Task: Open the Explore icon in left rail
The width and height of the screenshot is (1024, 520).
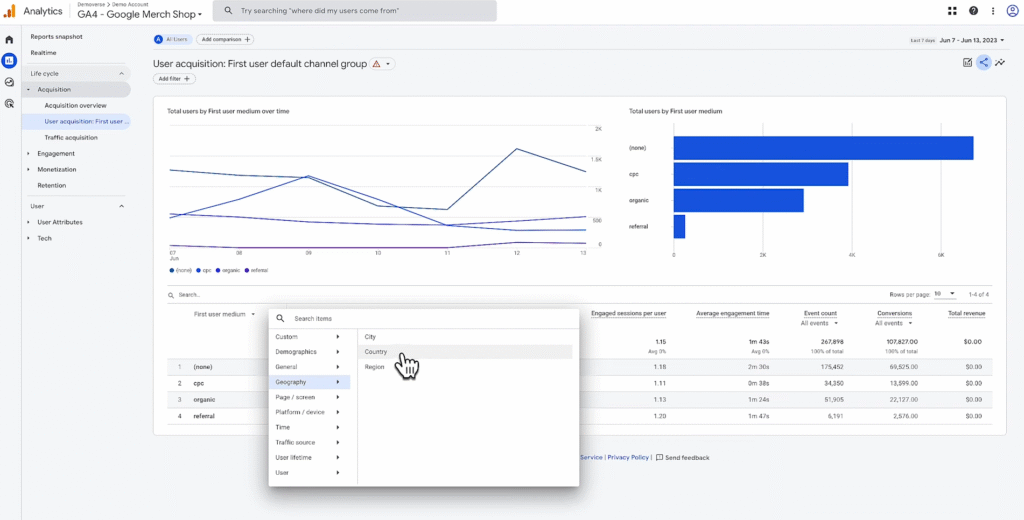Action: 9,82
